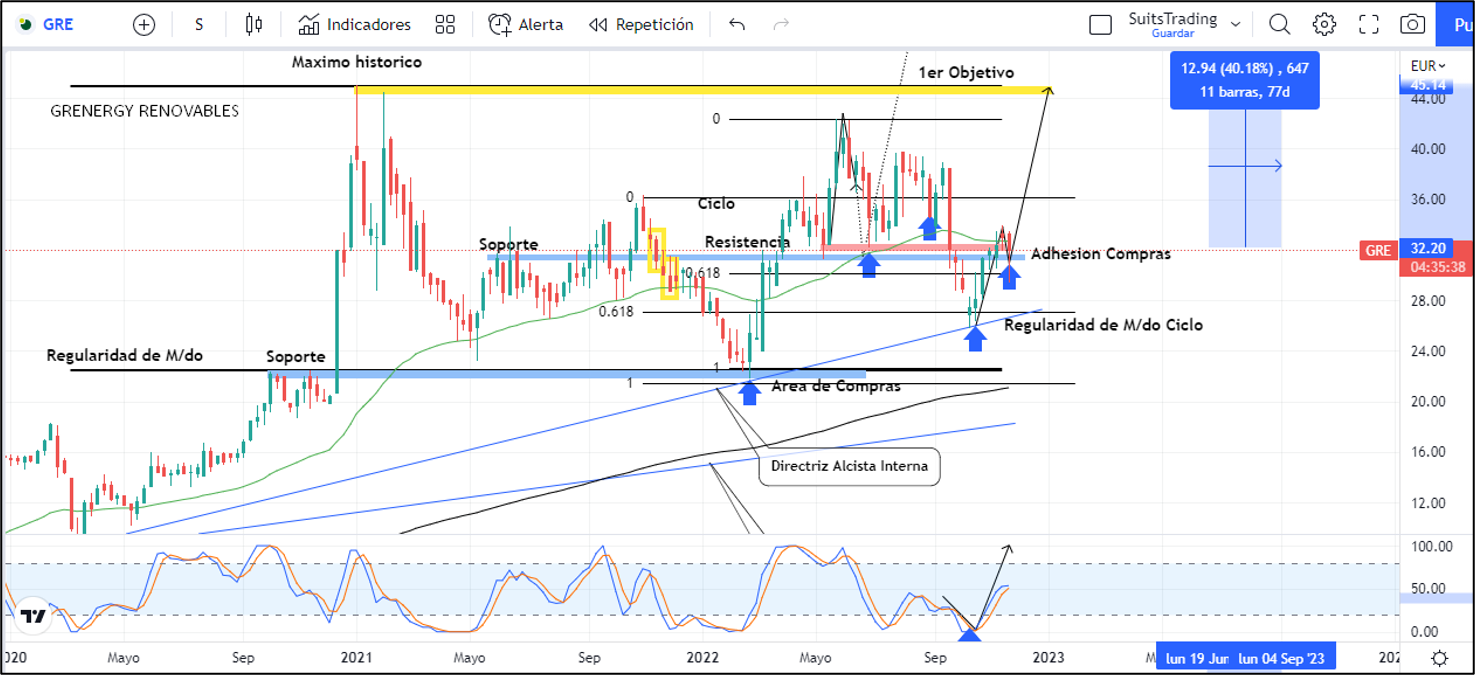Open chart settings gear in toolbar

(1324, 25)
